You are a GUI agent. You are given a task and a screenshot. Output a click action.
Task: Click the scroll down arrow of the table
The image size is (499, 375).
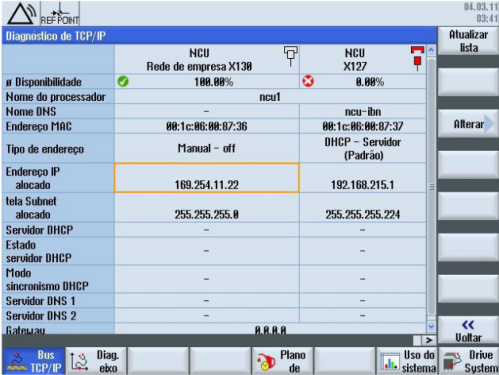tap(431, 326)
